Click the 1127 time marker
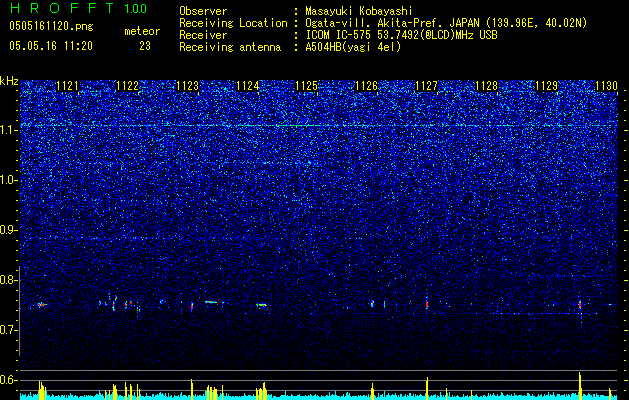629x400 pixels. (426, 86)
